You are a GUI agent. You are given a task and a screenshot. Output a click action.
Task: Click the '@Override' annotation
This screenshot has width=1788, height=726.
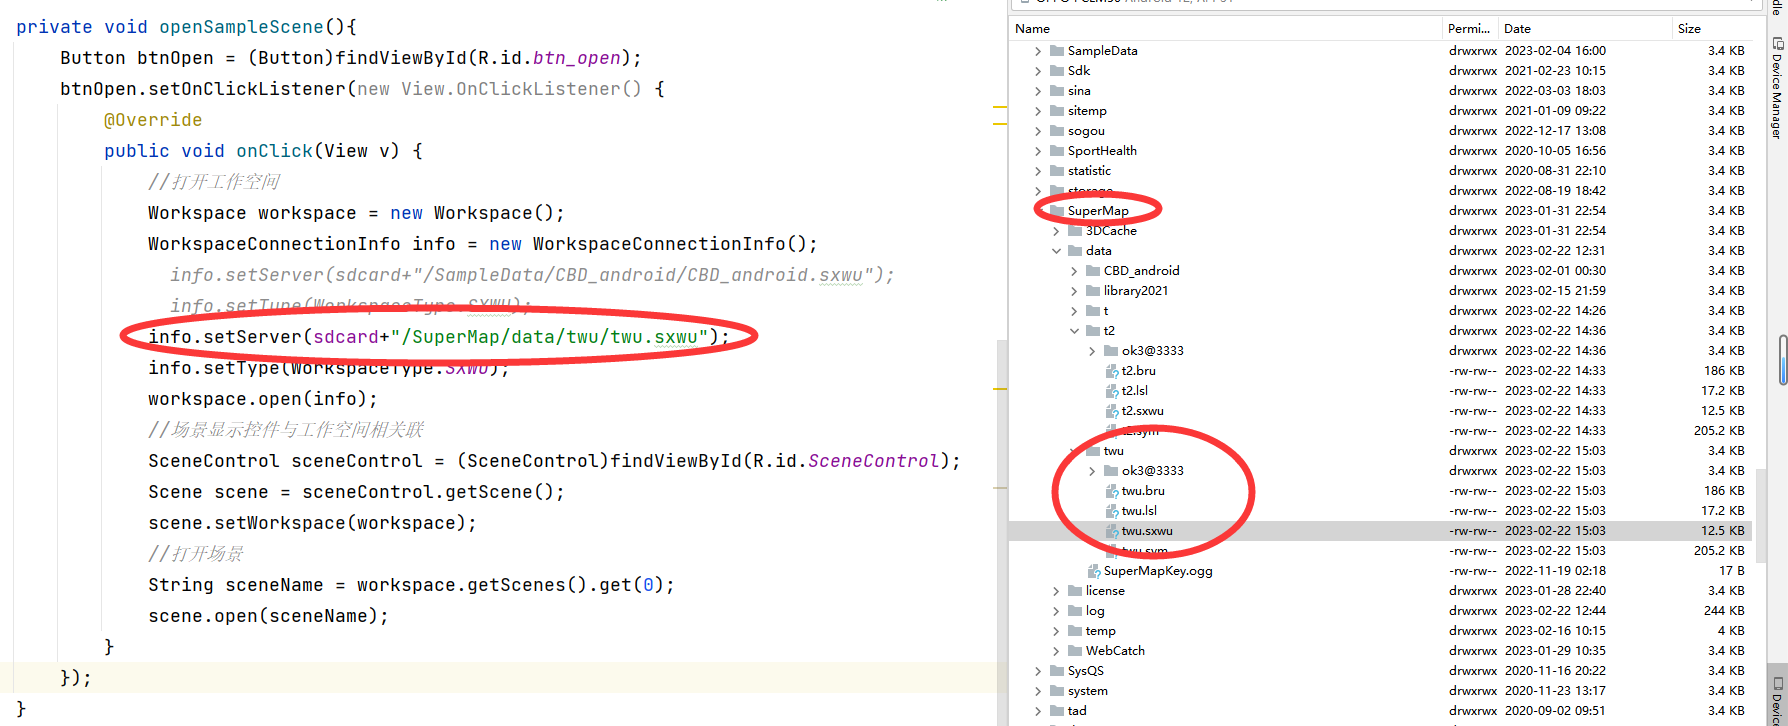(153, 120)
